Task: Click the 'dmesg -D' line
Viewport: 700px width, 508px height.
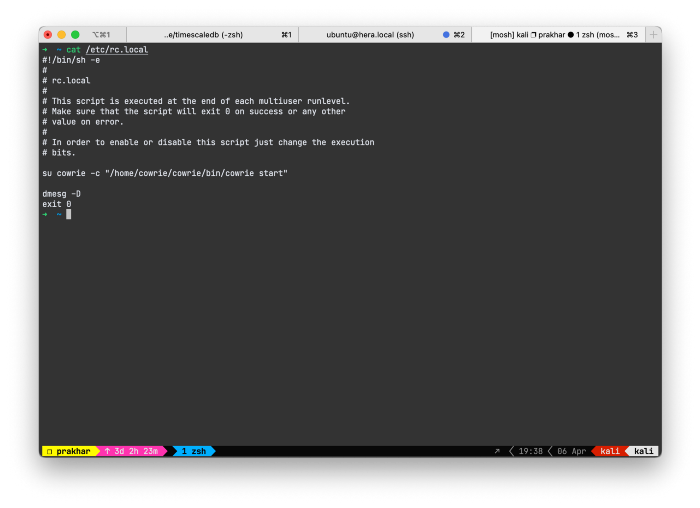Action: pos(62,194)
